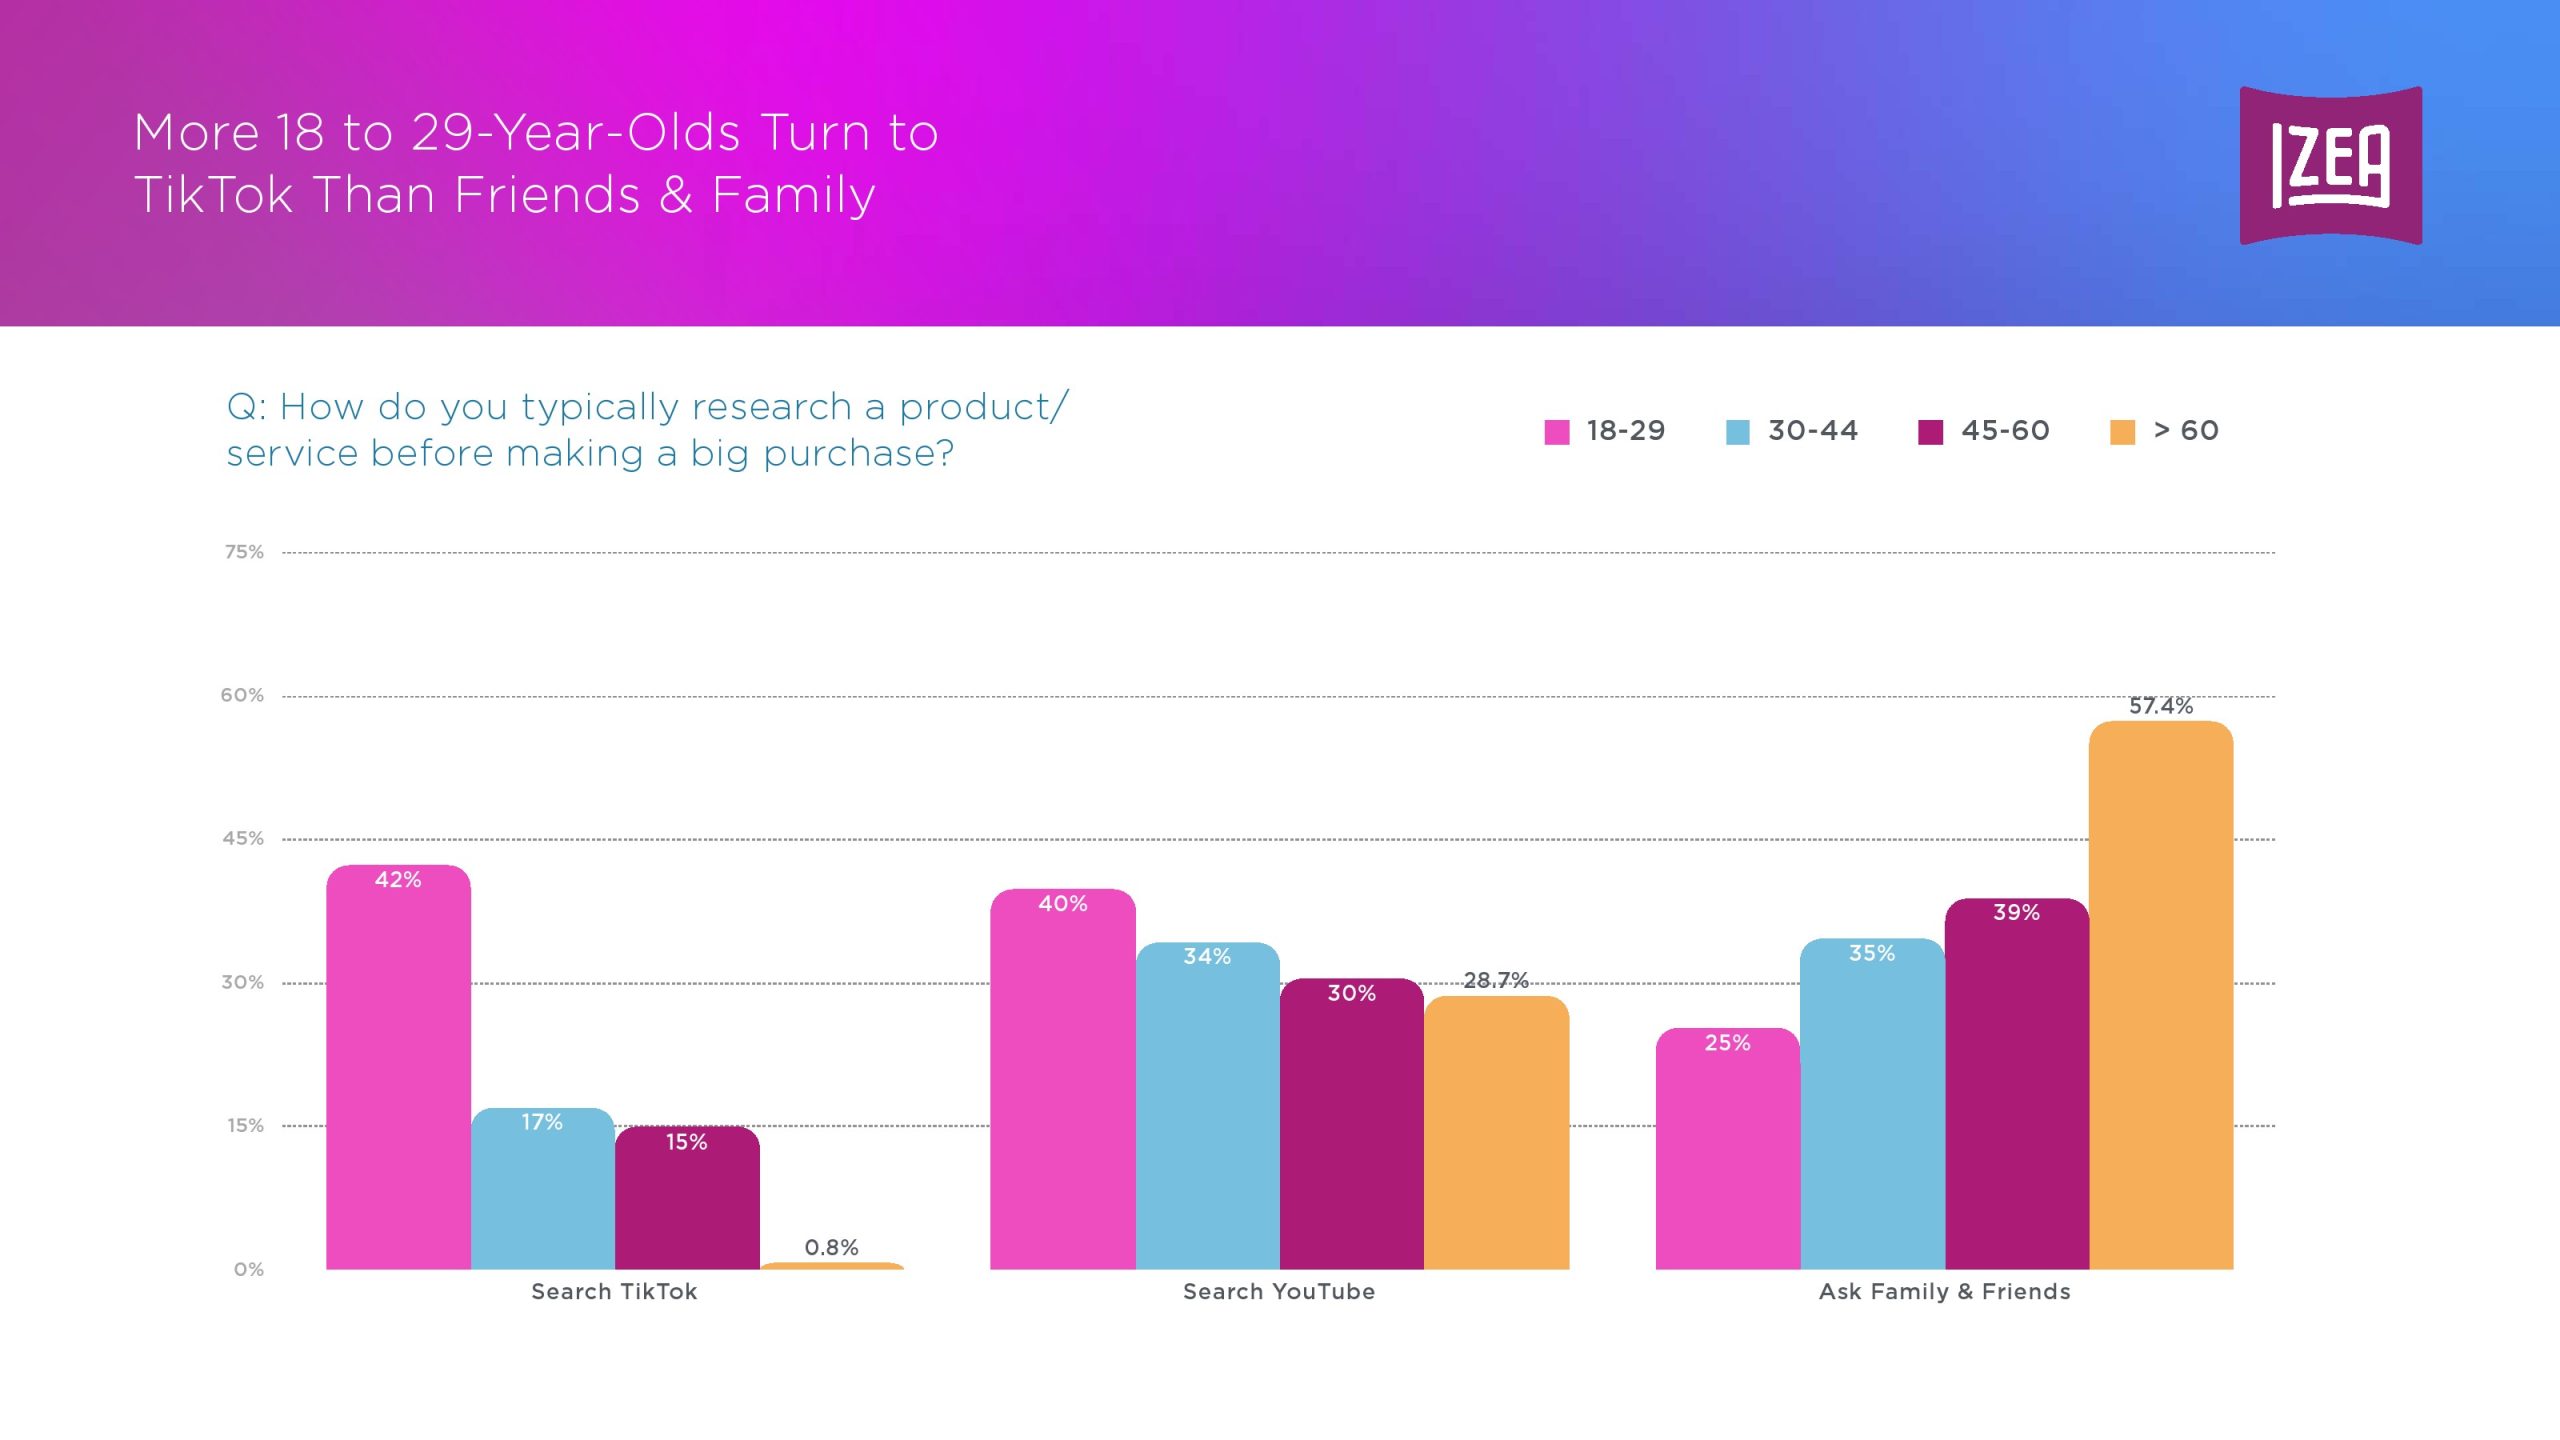Viewport: 2560px width, 1440px height.
Task: Click the IZEA logo badge
Action: (x=2330, y=165)
